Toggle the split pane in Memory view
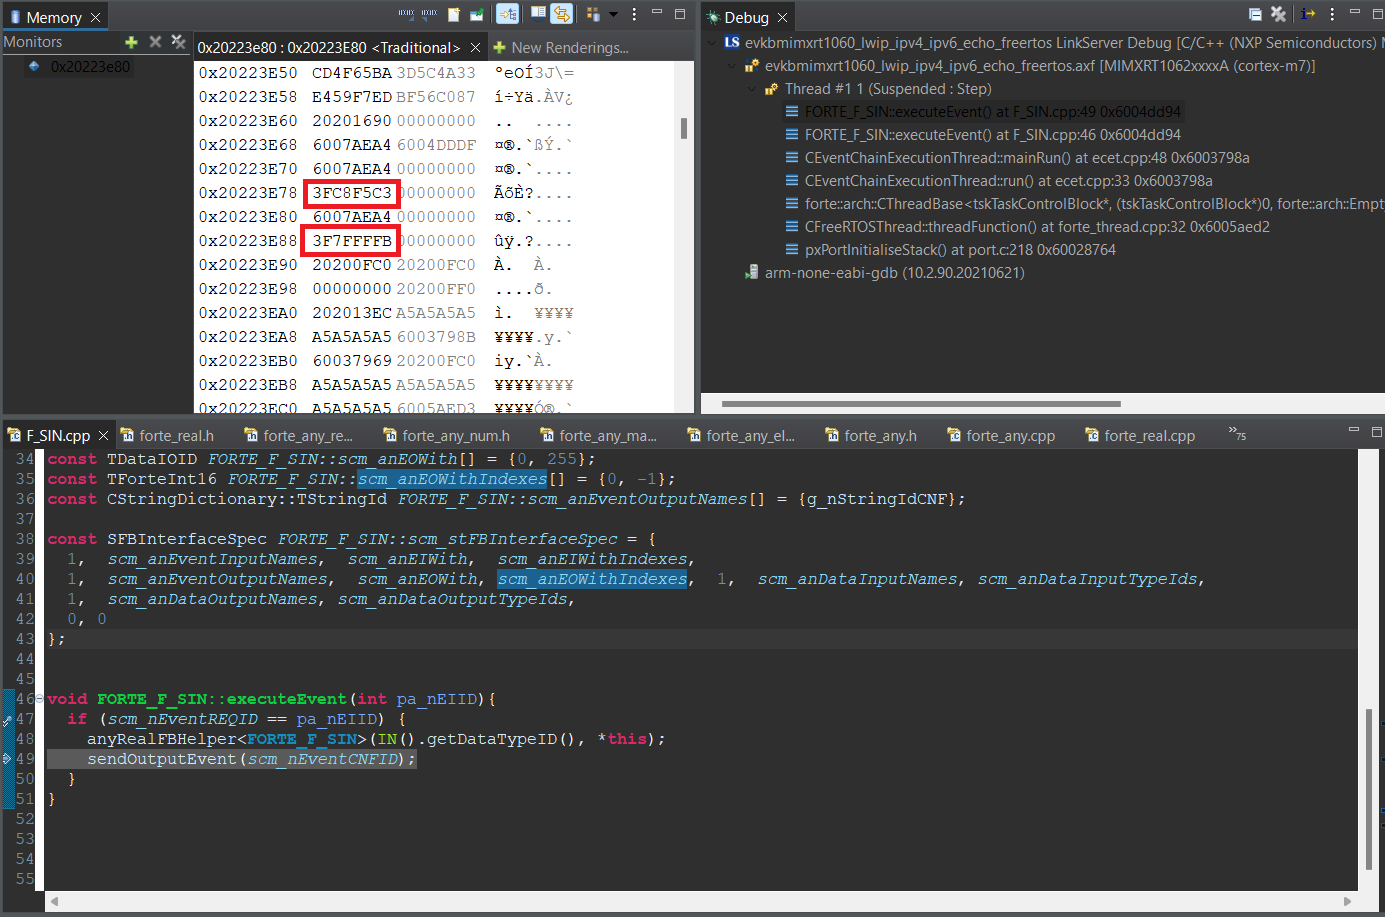 pyautogui.click(x=538, y=14)
